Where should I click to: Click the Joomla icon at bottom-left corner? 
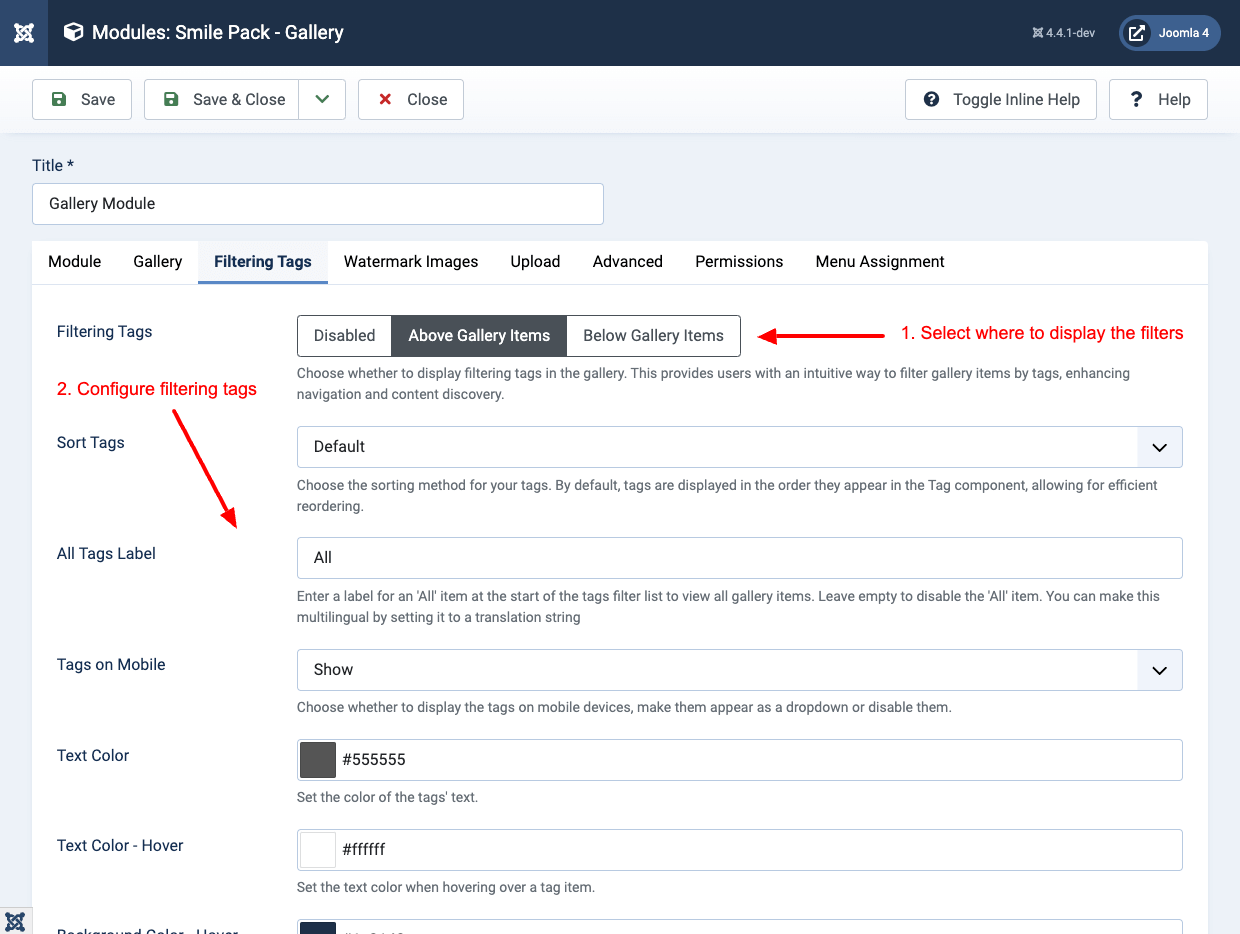(15, 921)
